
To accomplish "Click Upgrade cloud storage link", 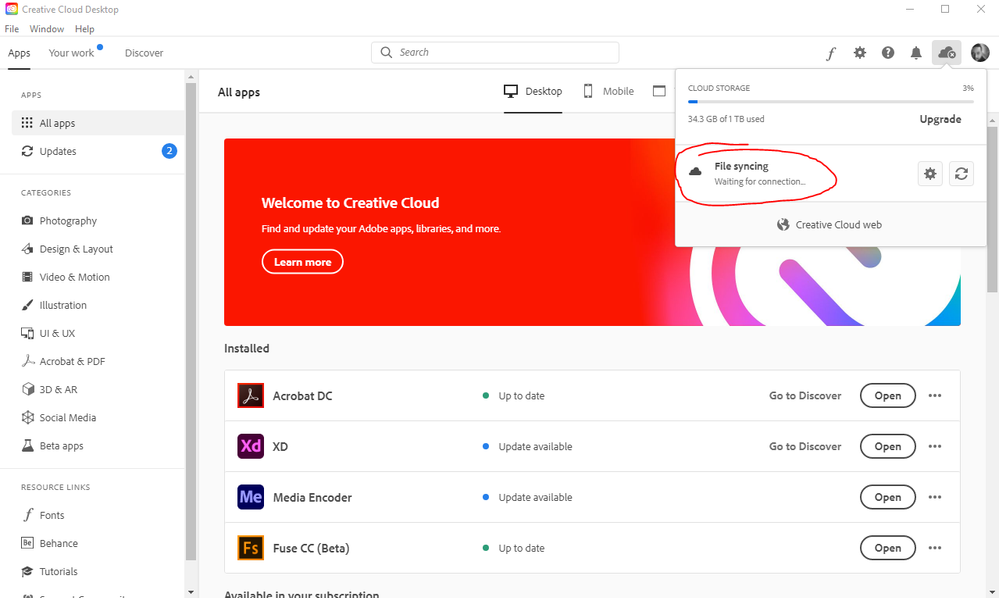I will [x=940, y=119].
